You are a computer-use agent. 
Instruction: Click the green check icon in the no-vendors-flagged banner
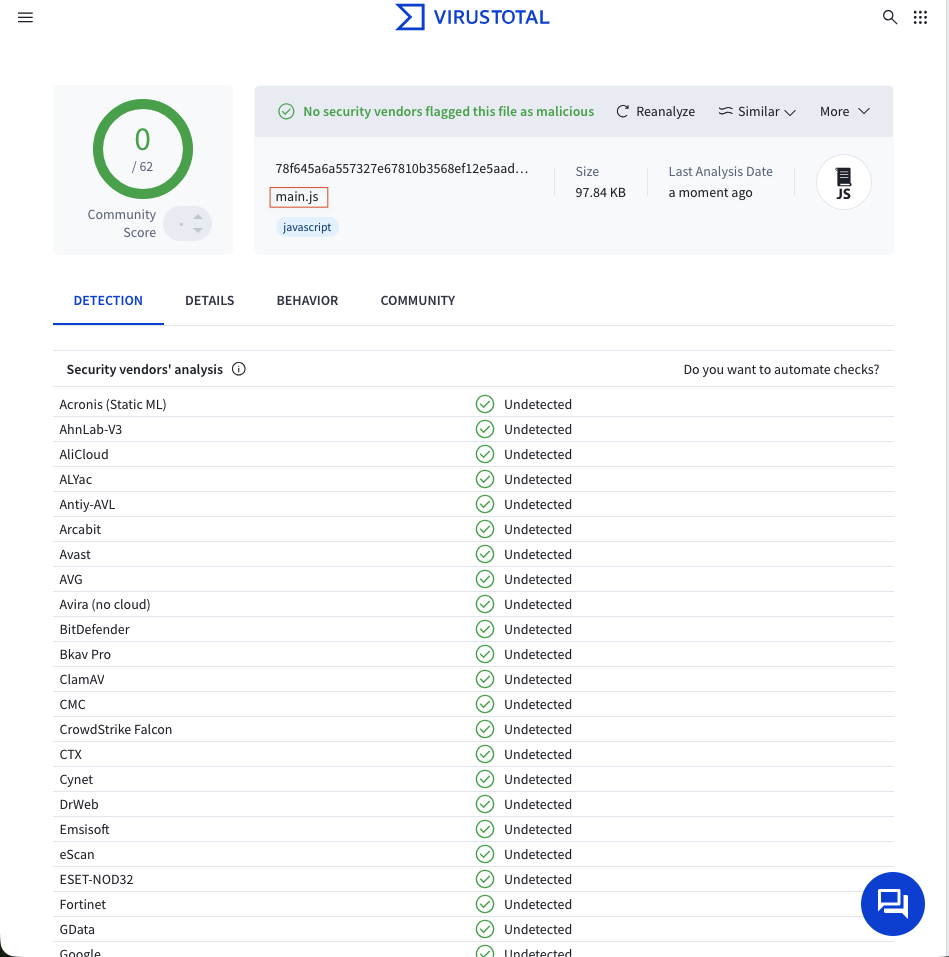click(286, 111)
